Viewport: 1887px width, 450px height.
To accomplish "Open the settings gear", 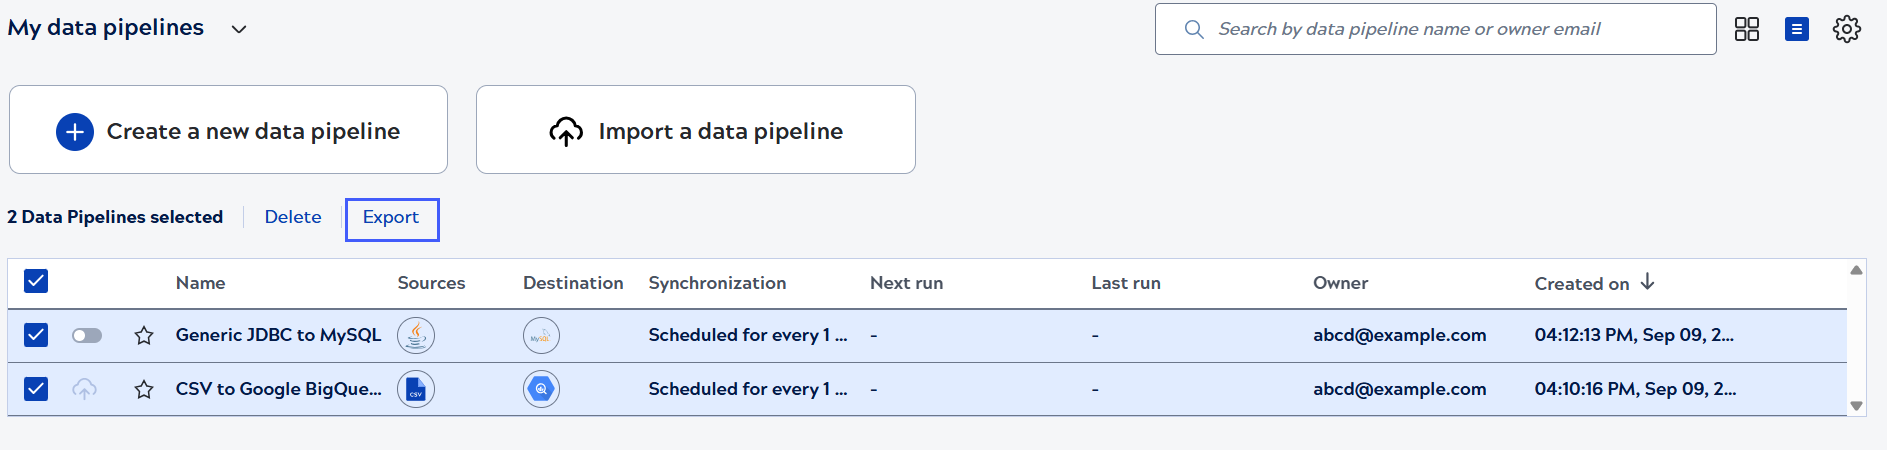I will (1846, 29).
